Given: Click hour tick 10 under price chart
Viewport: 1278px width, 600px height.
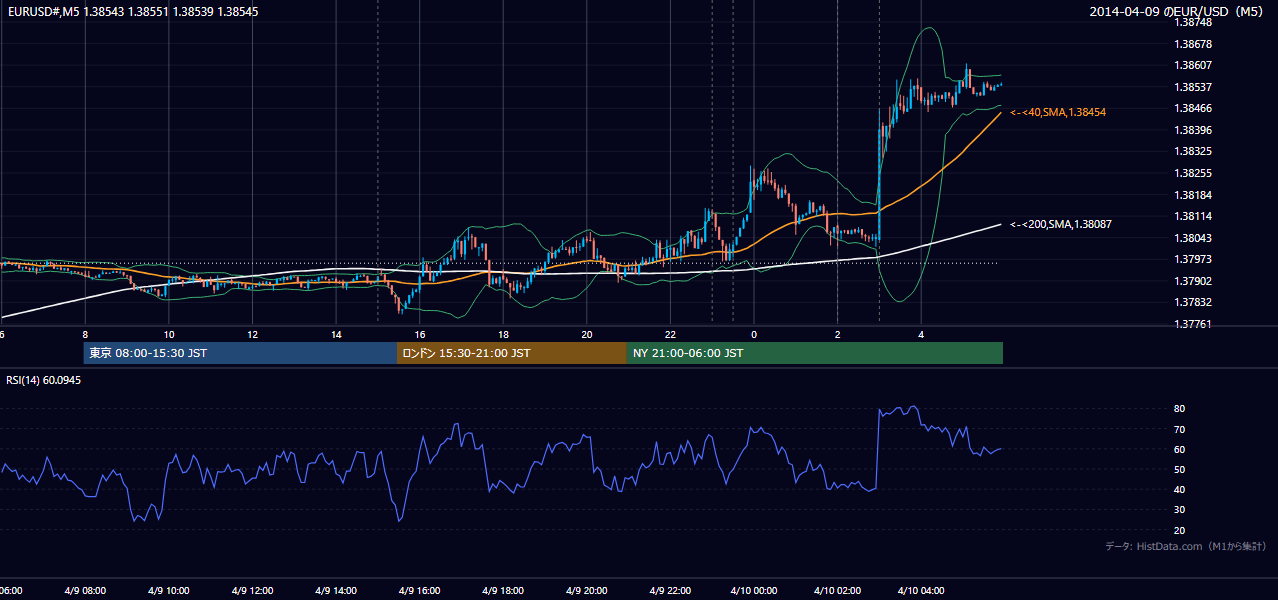Looking at the screenshot, I should (169, 334).
